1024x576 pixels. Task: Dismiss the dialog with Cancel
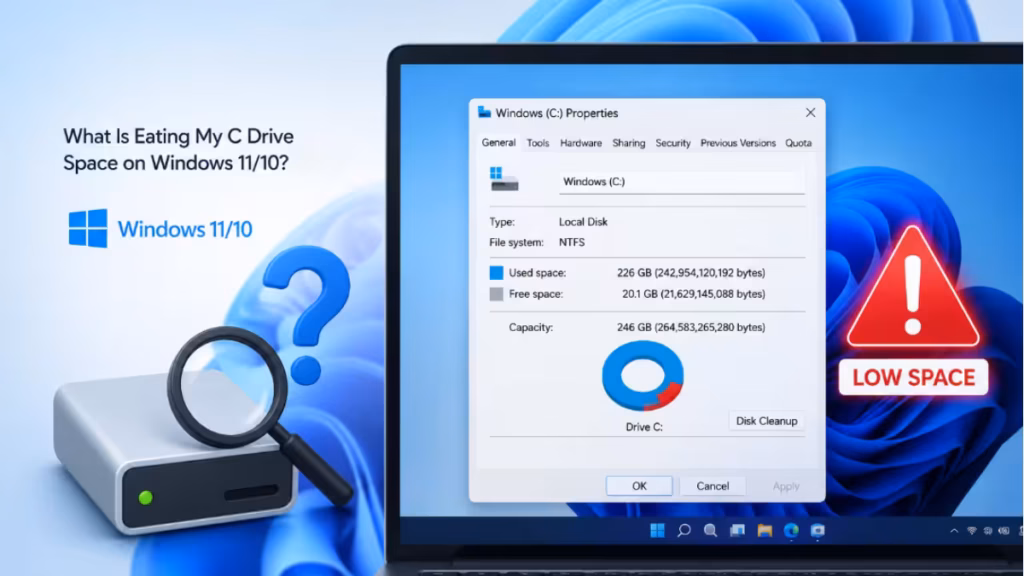(x=712, y=486)
